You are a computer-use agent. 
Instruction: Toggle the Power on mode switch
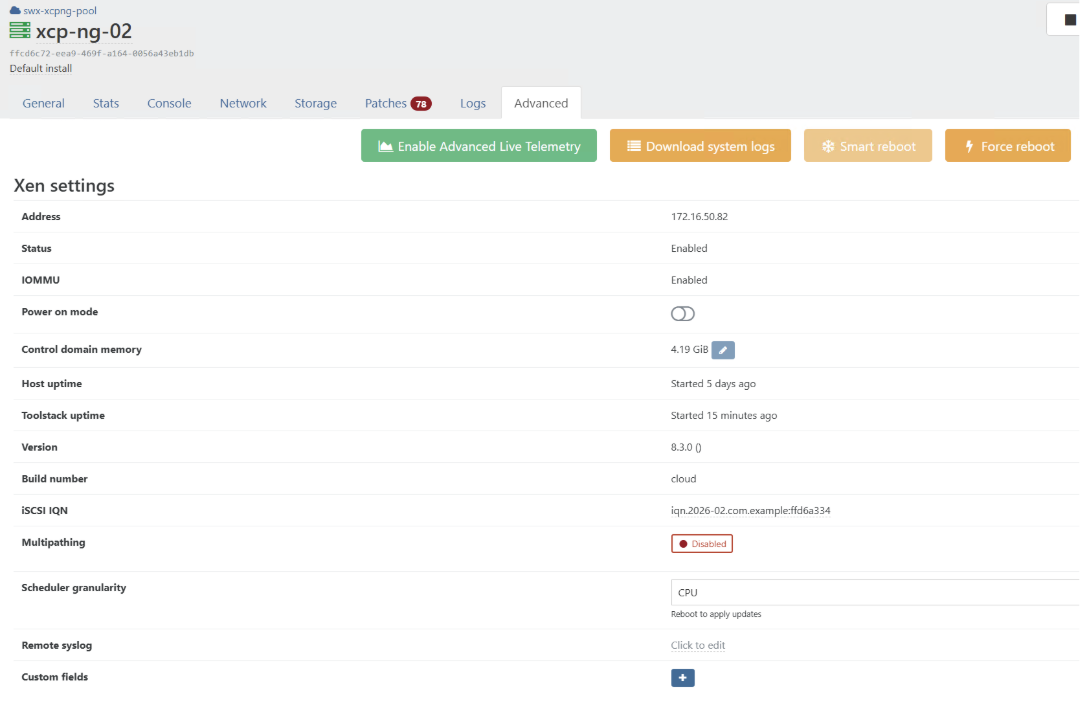tap(683, 314)
